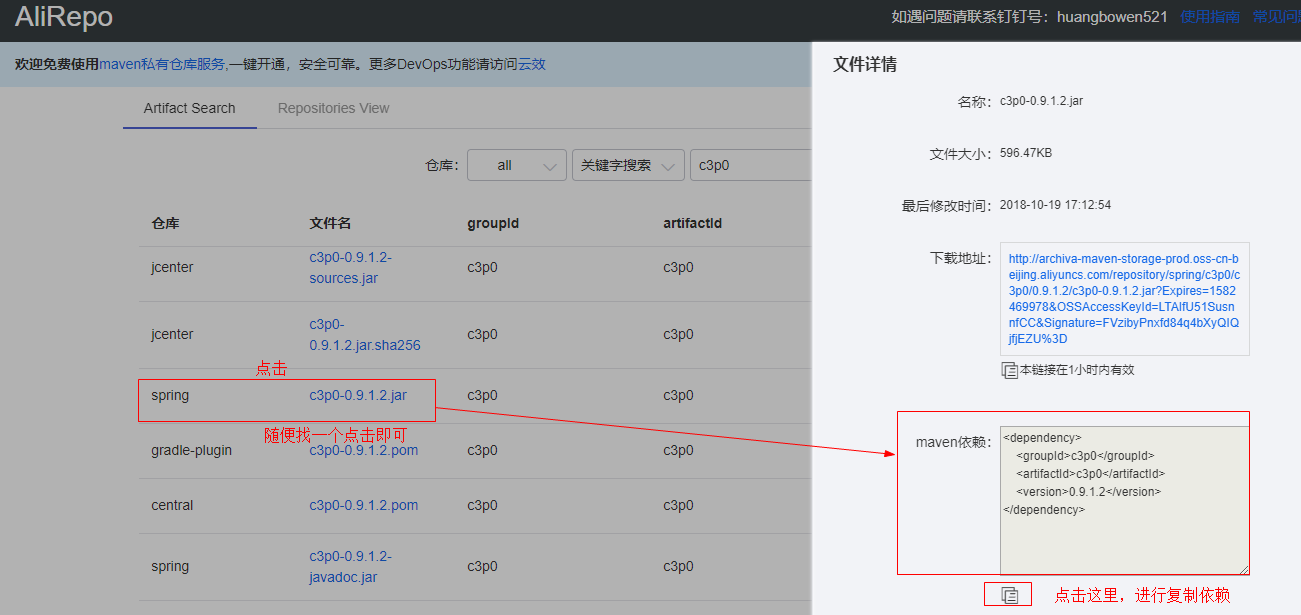Click the copy icon beside the link-validity note
1301x615 pixels.
click(1009, 370)
